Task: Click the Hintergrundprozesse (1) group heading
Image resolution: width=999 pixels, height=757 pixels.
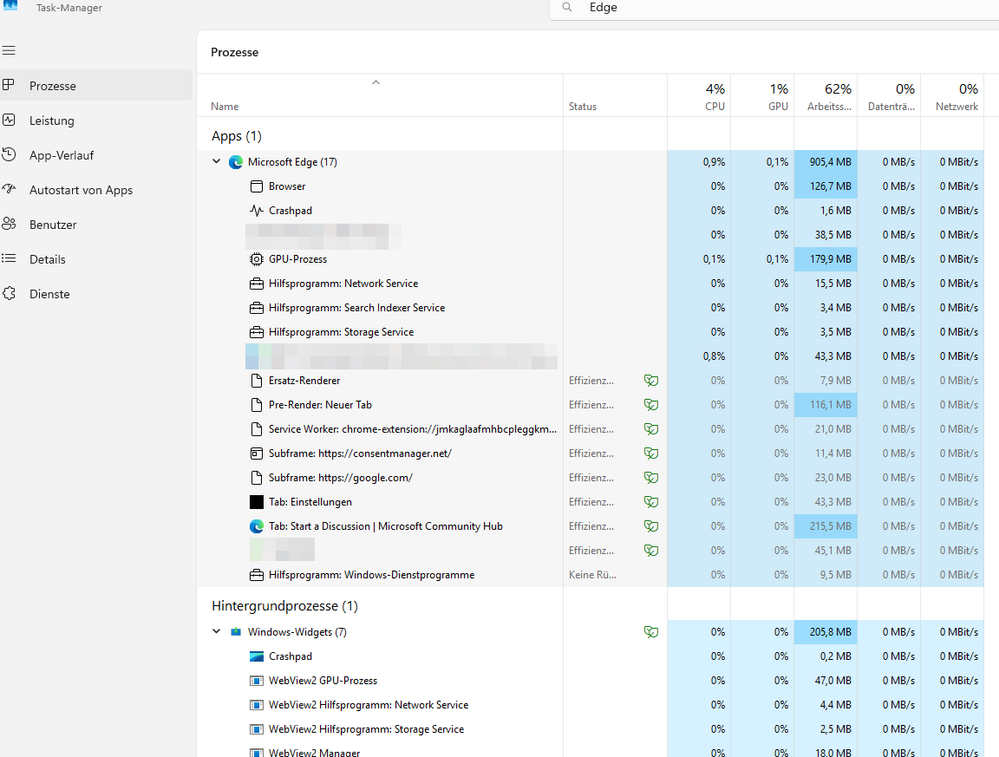Action: (285, 606)
